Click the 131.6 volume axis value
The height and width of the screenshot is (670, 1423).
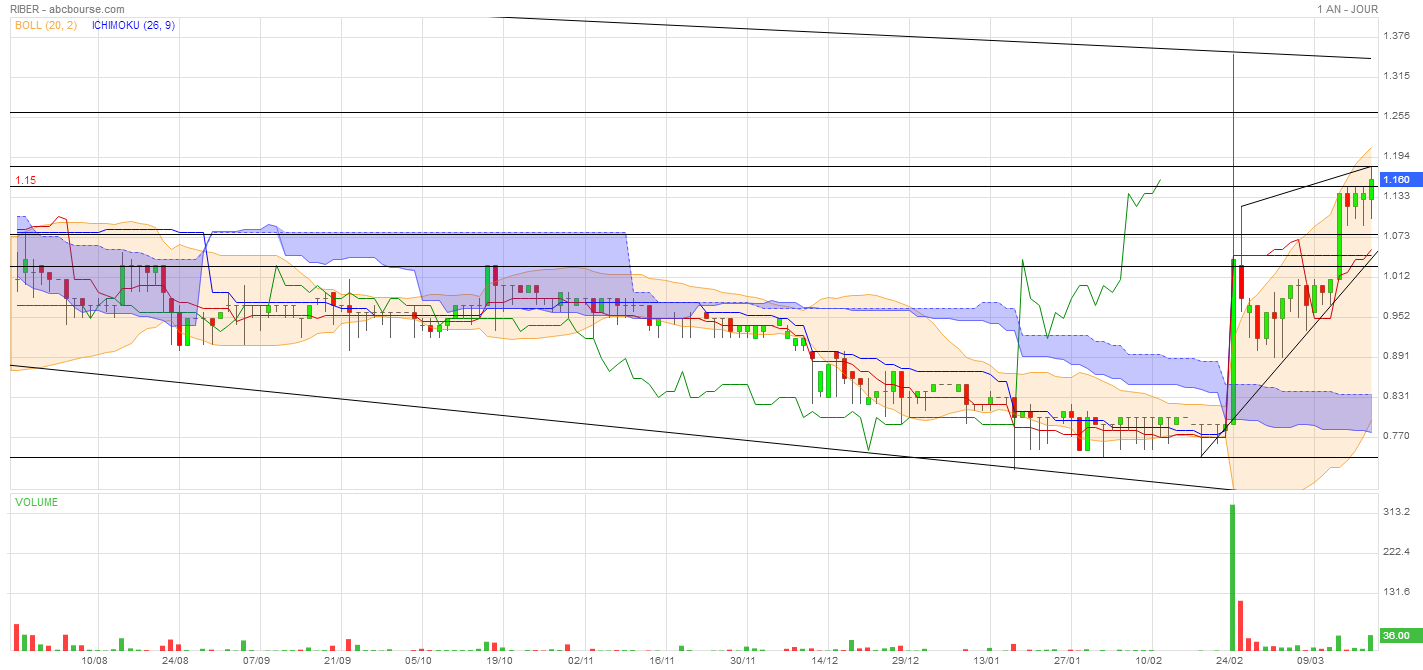(x=1395, y=592)
